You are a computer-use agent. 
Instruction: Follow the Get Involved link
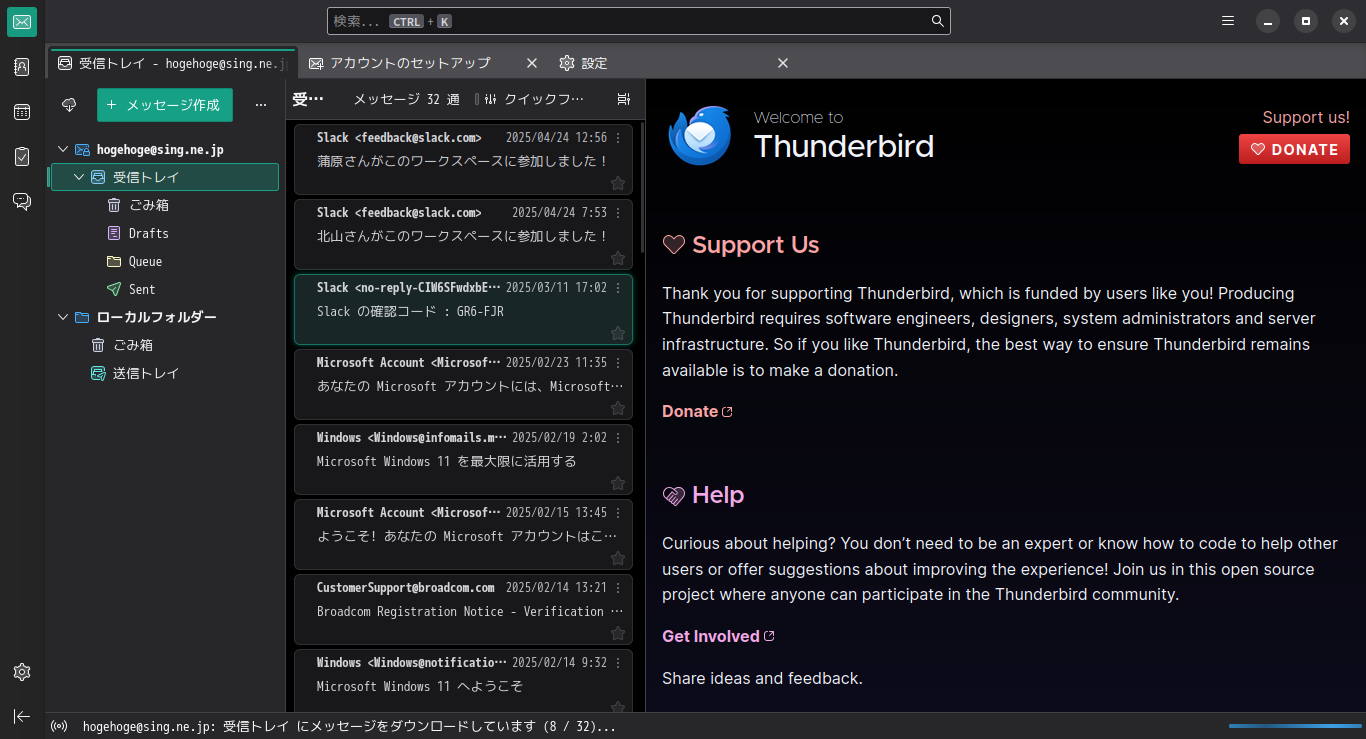(x=718, y=636)
